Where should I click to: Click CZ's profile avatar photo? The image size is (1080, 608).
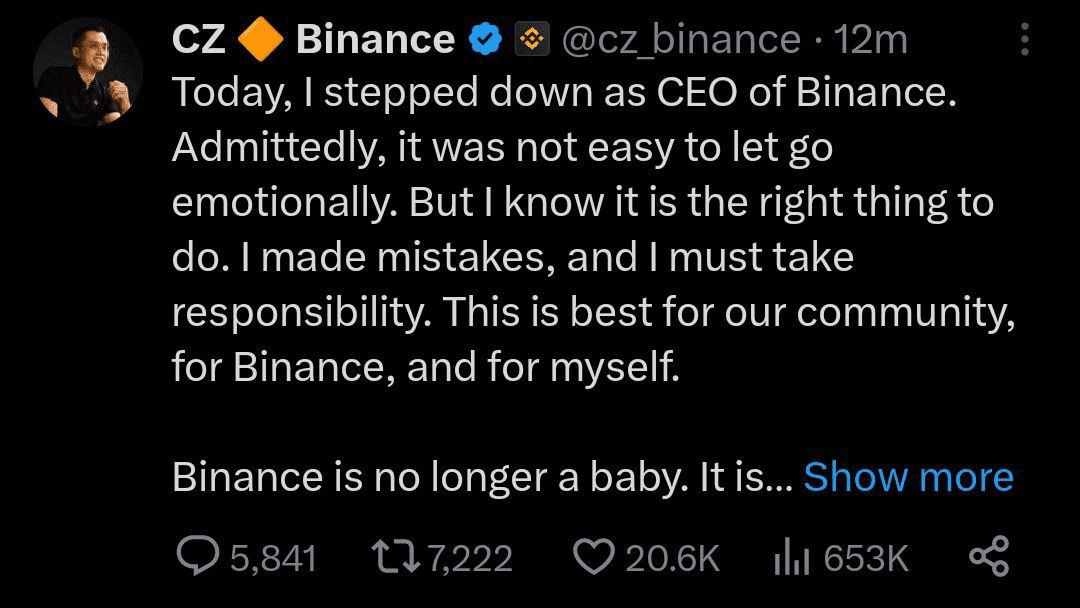point(88,65)
